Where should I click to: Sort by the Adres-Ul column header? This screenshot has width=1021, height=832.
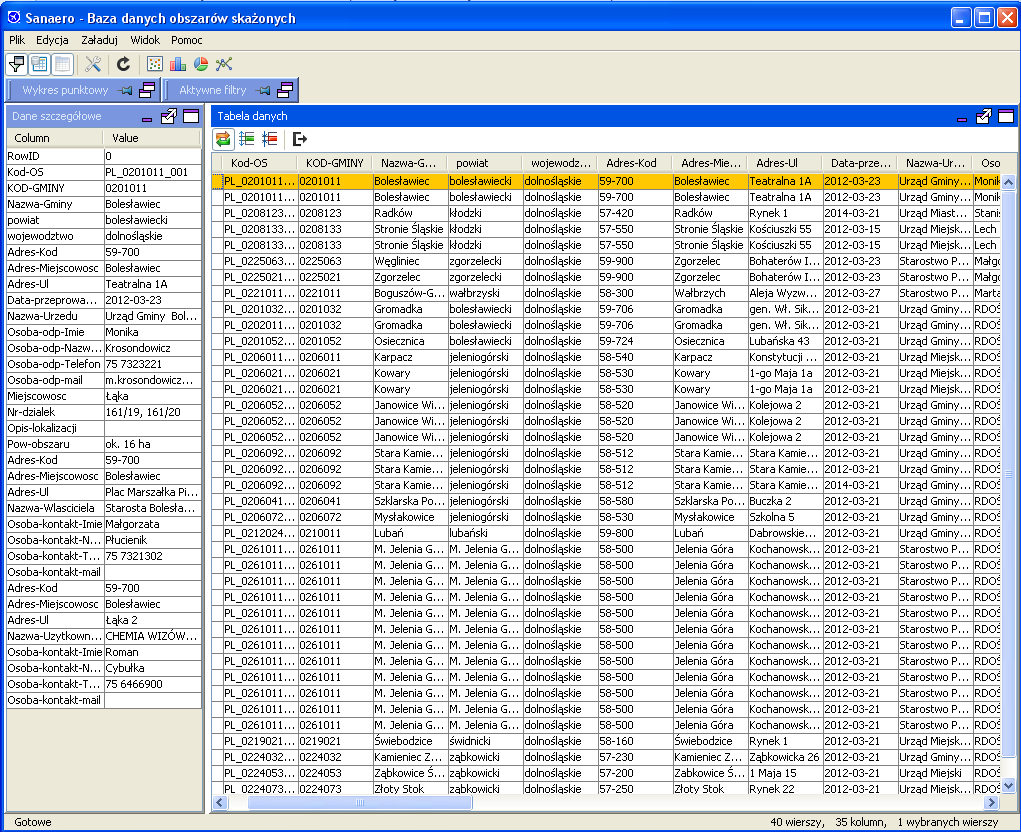click(x=785, y=163)
